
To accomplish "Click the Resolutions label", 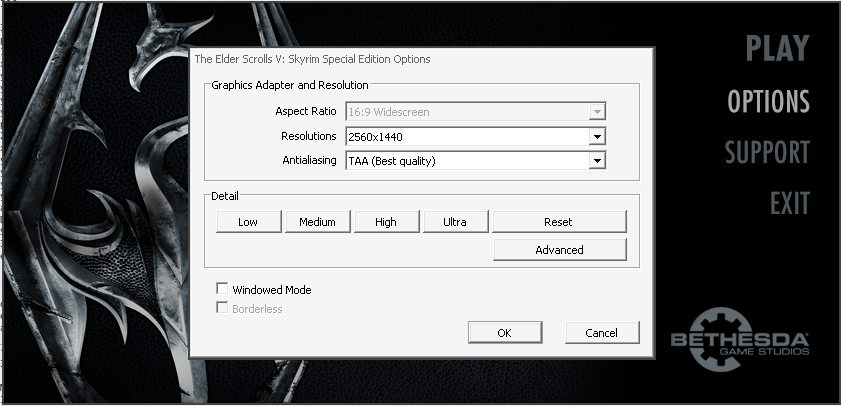I will pyautogui.click(x=309, y=136).
